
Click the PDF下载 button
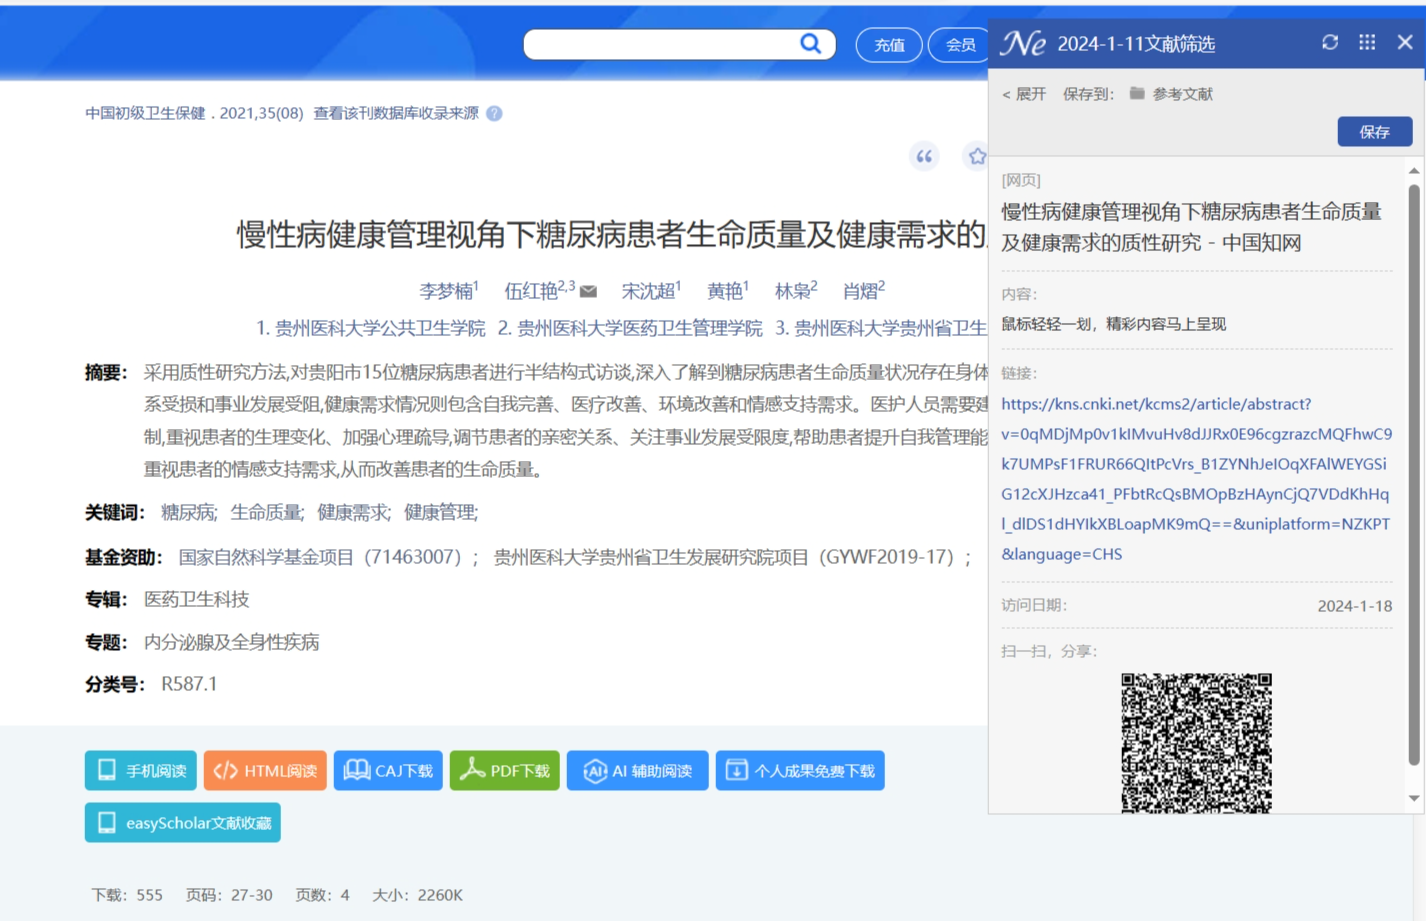tap(504, 771)
